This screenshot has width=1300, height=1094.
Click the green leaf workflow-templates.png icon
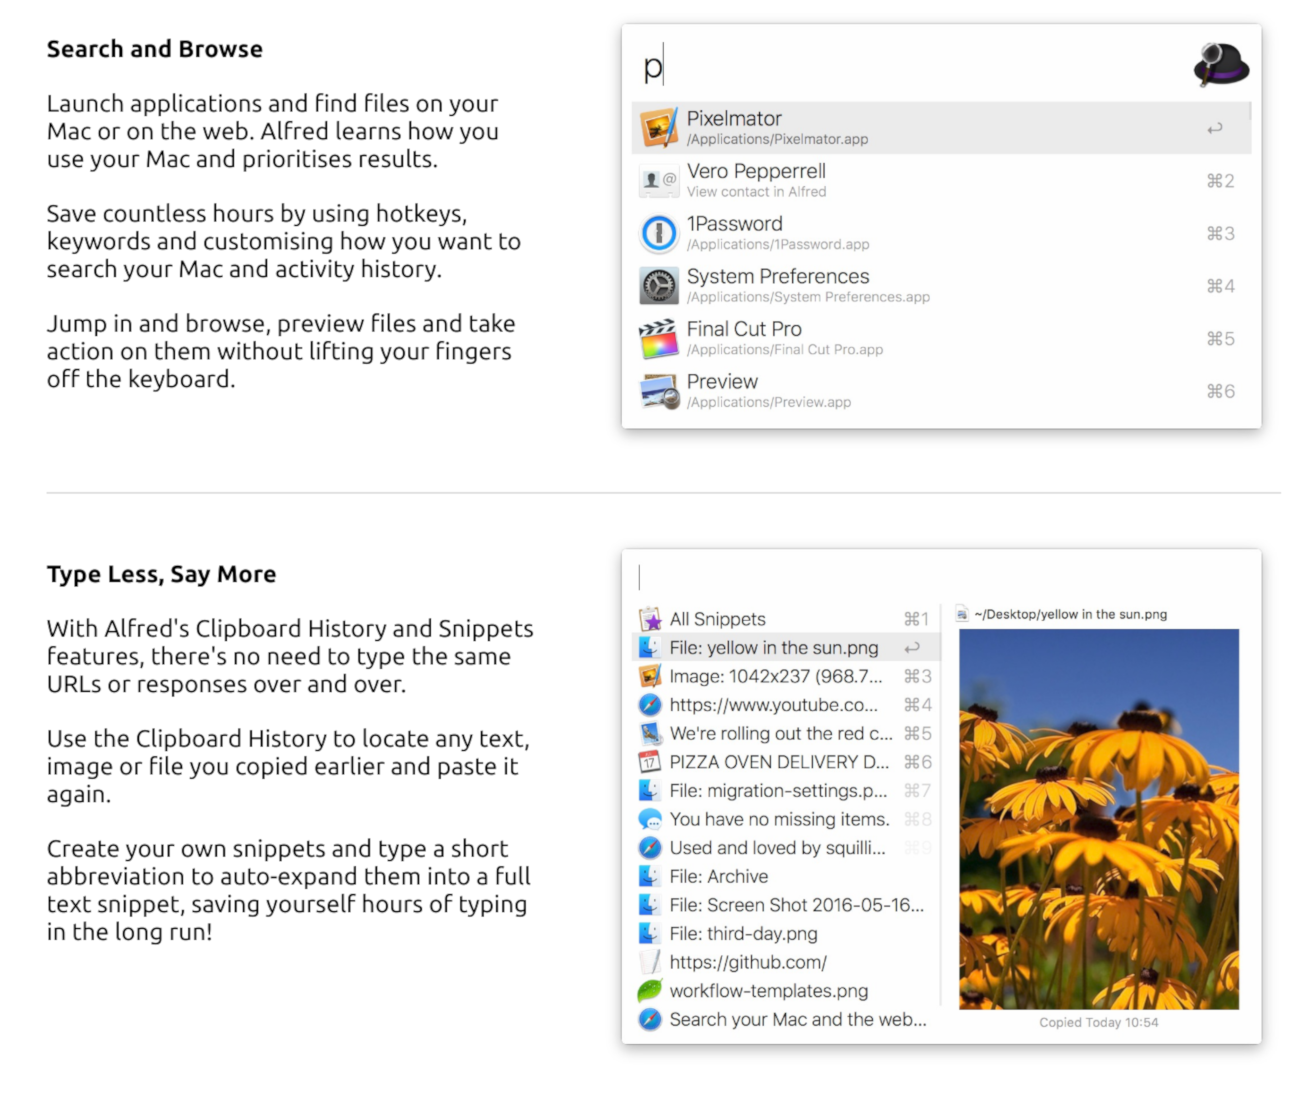tap(651, 991)
